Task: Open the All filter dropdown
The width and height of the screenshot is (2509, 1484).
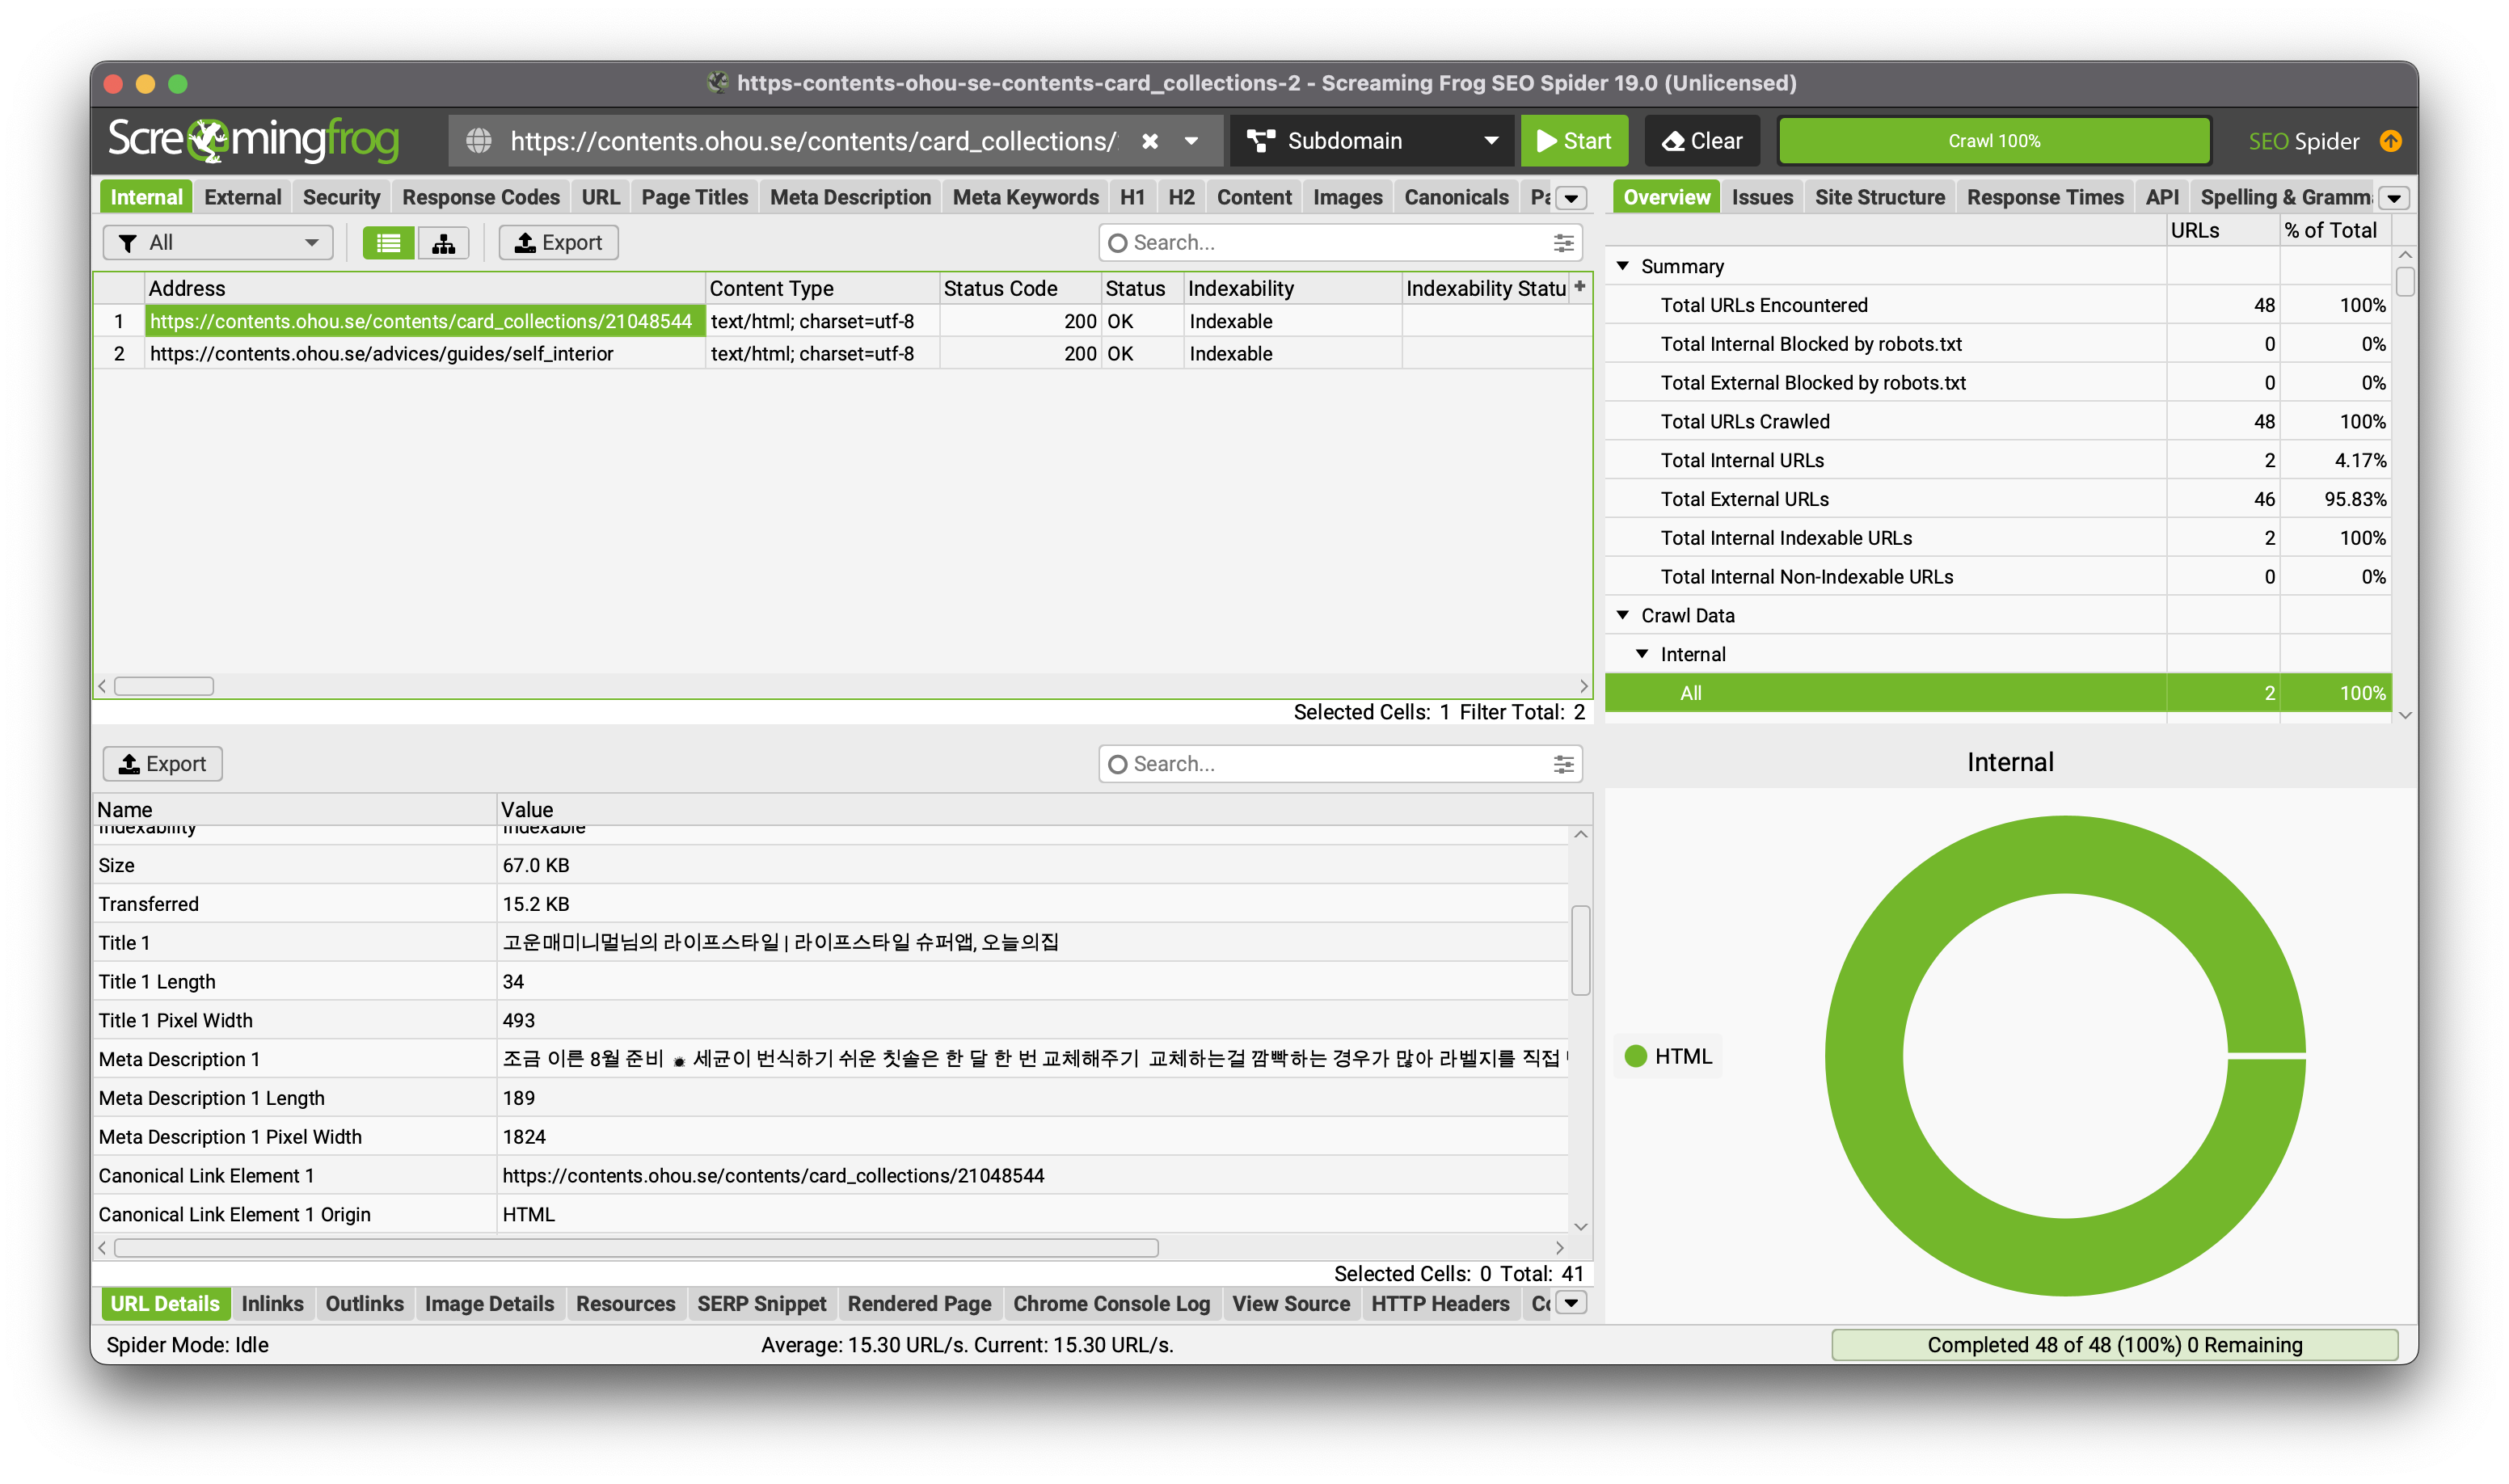Action: click(218, 243)
